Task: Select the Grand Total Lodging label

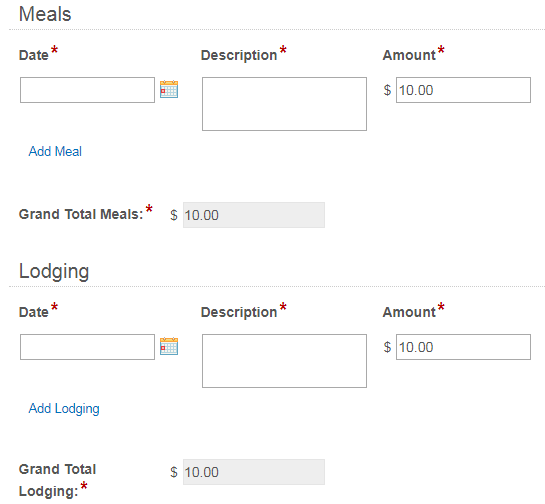Action: tap(57, 480)
